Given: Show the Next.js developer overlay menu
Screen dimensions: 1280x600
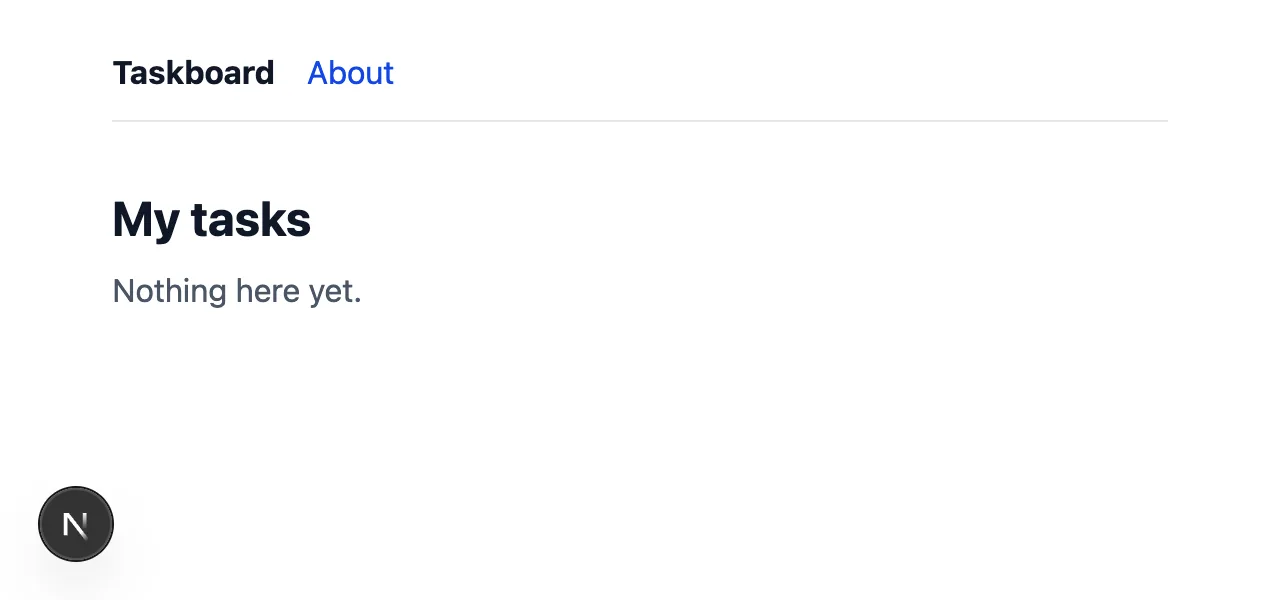Looking at the screenshot, I should tap(76, 524).
